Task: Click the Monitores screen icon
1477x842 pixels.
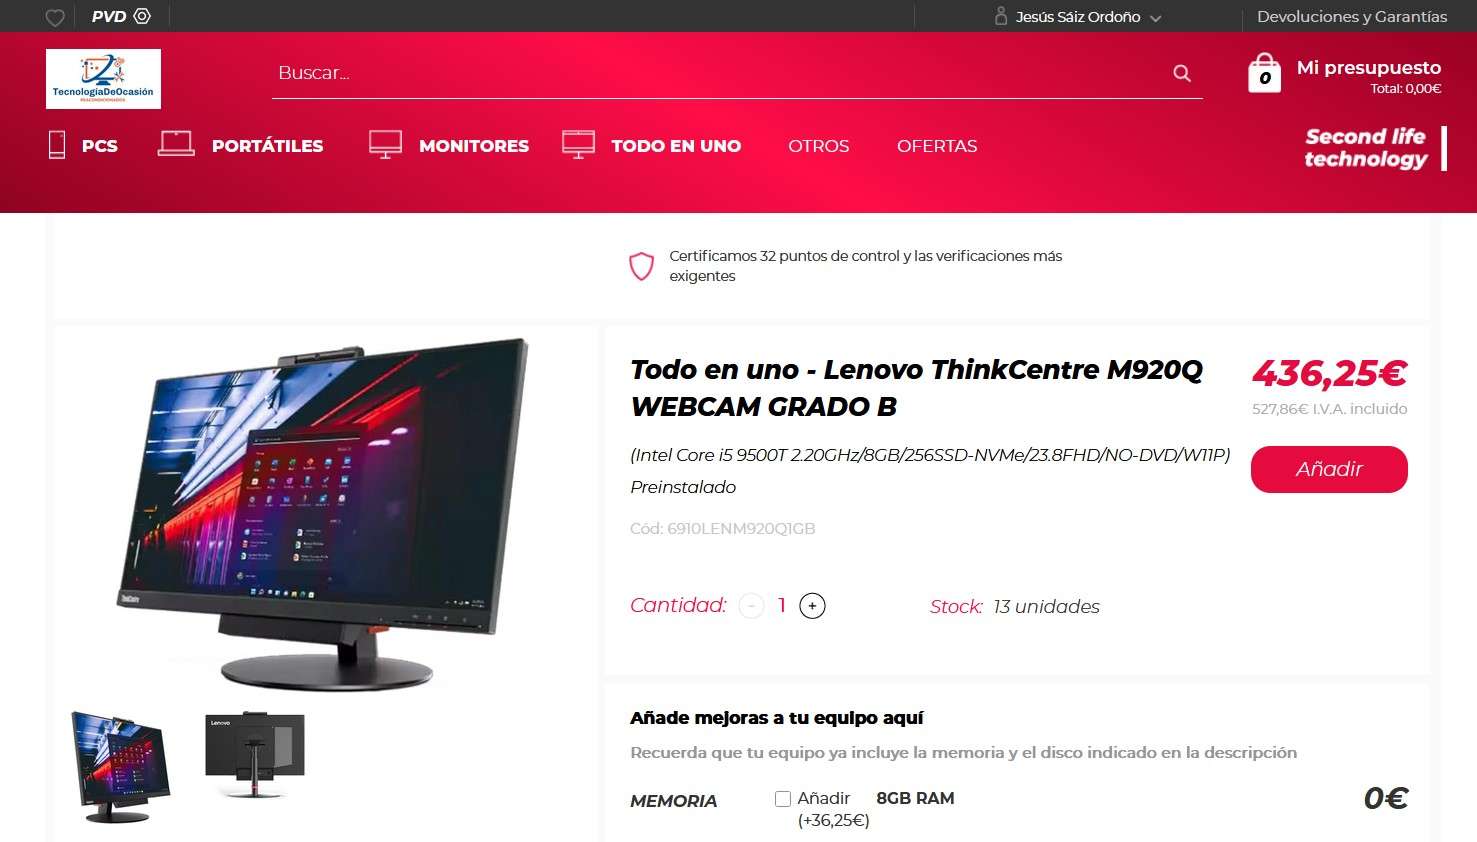Action: click(x=385, y=145)
